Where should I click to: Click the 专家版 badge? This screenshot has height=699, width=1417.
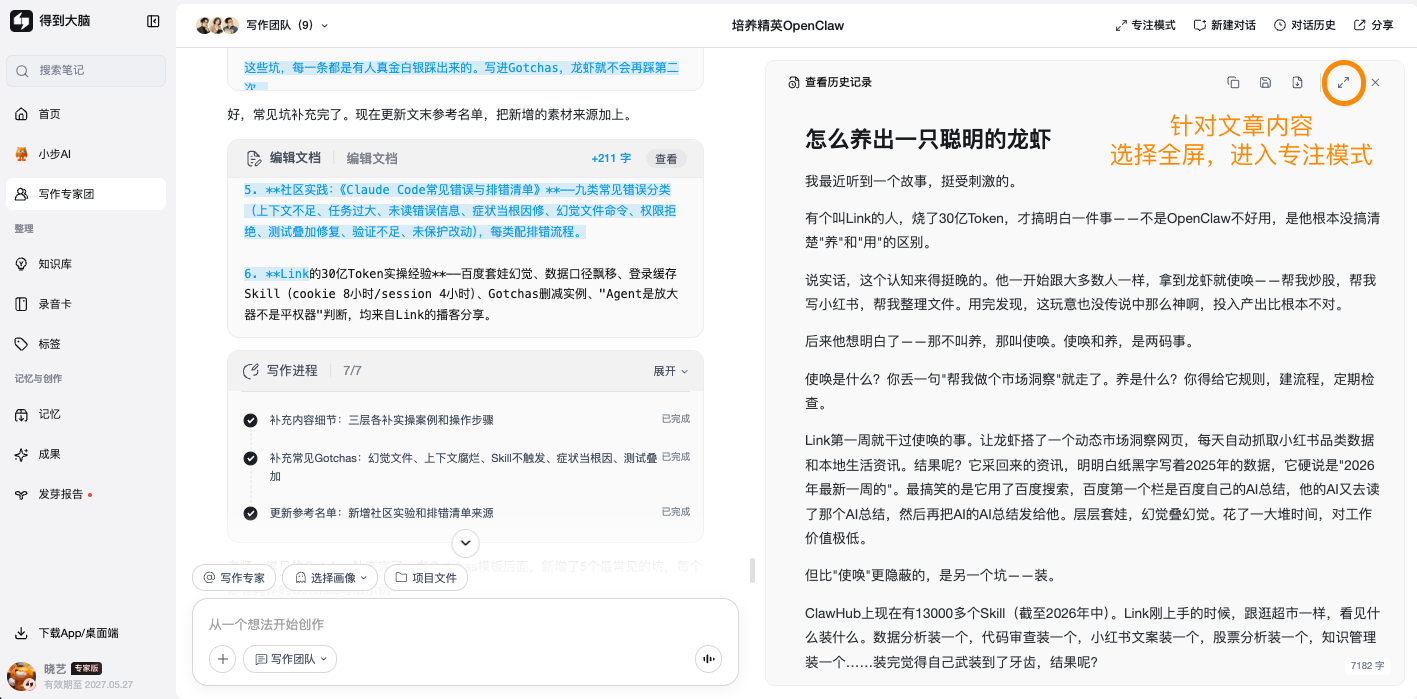[x=85, y=668]
